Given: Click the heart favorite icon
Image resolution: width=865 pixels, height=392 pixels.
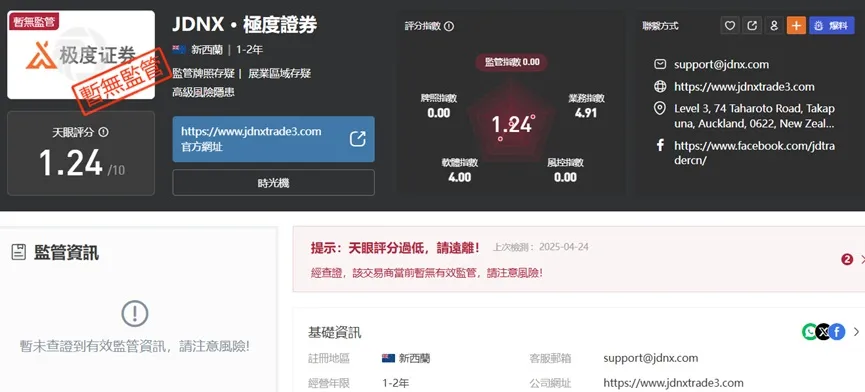Looking at the screenshot, I should click(730, 25).
